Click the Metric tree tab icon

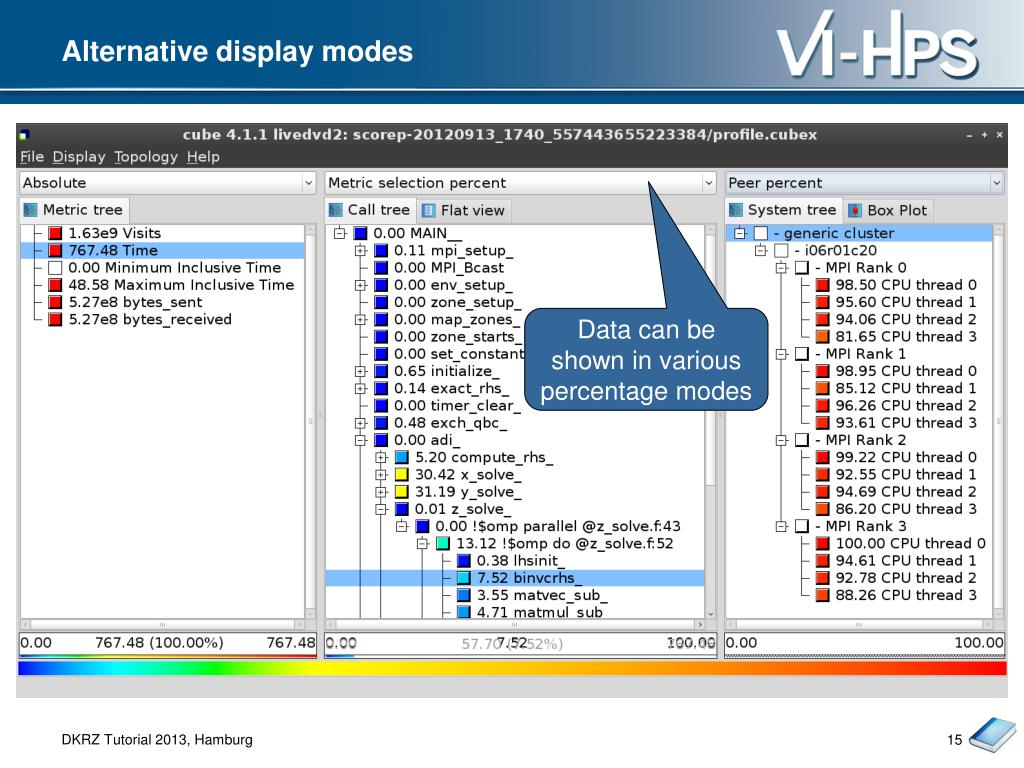tap(31, 210)
